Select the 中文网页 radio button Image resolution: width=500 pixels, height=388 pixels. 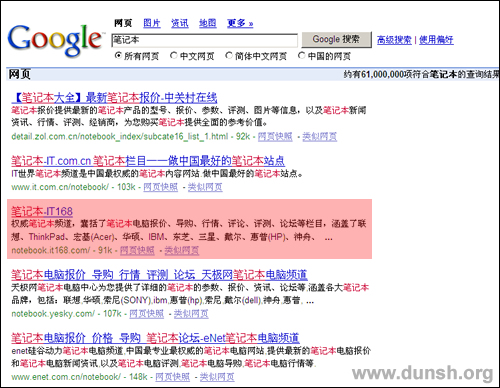tap(173, 55)
